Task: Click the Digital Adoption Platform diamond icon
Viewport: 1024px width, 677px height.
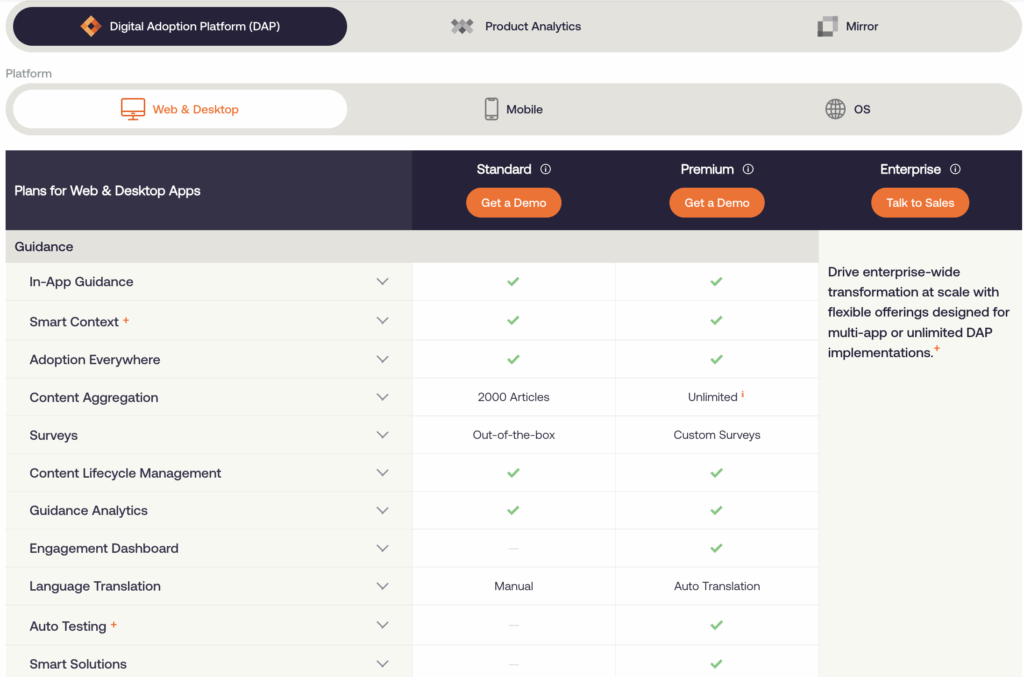Action: coord(89,26)
